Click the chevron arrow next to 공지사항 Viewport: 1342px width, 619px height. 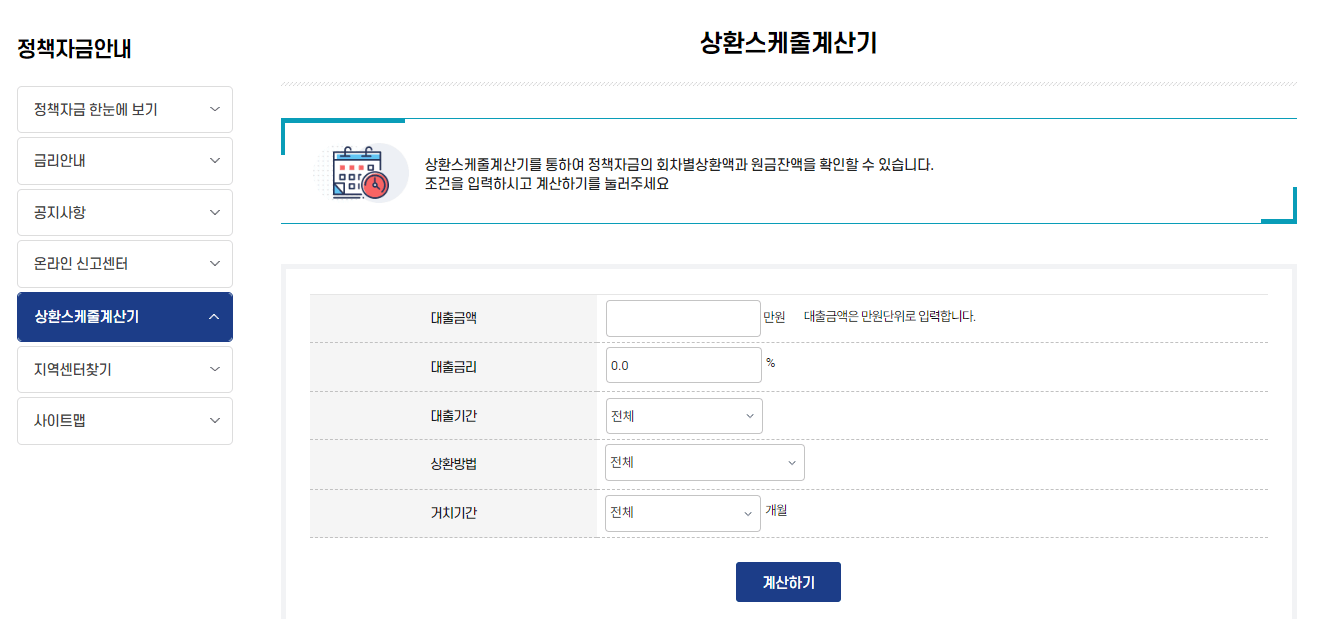pos(214,212)
